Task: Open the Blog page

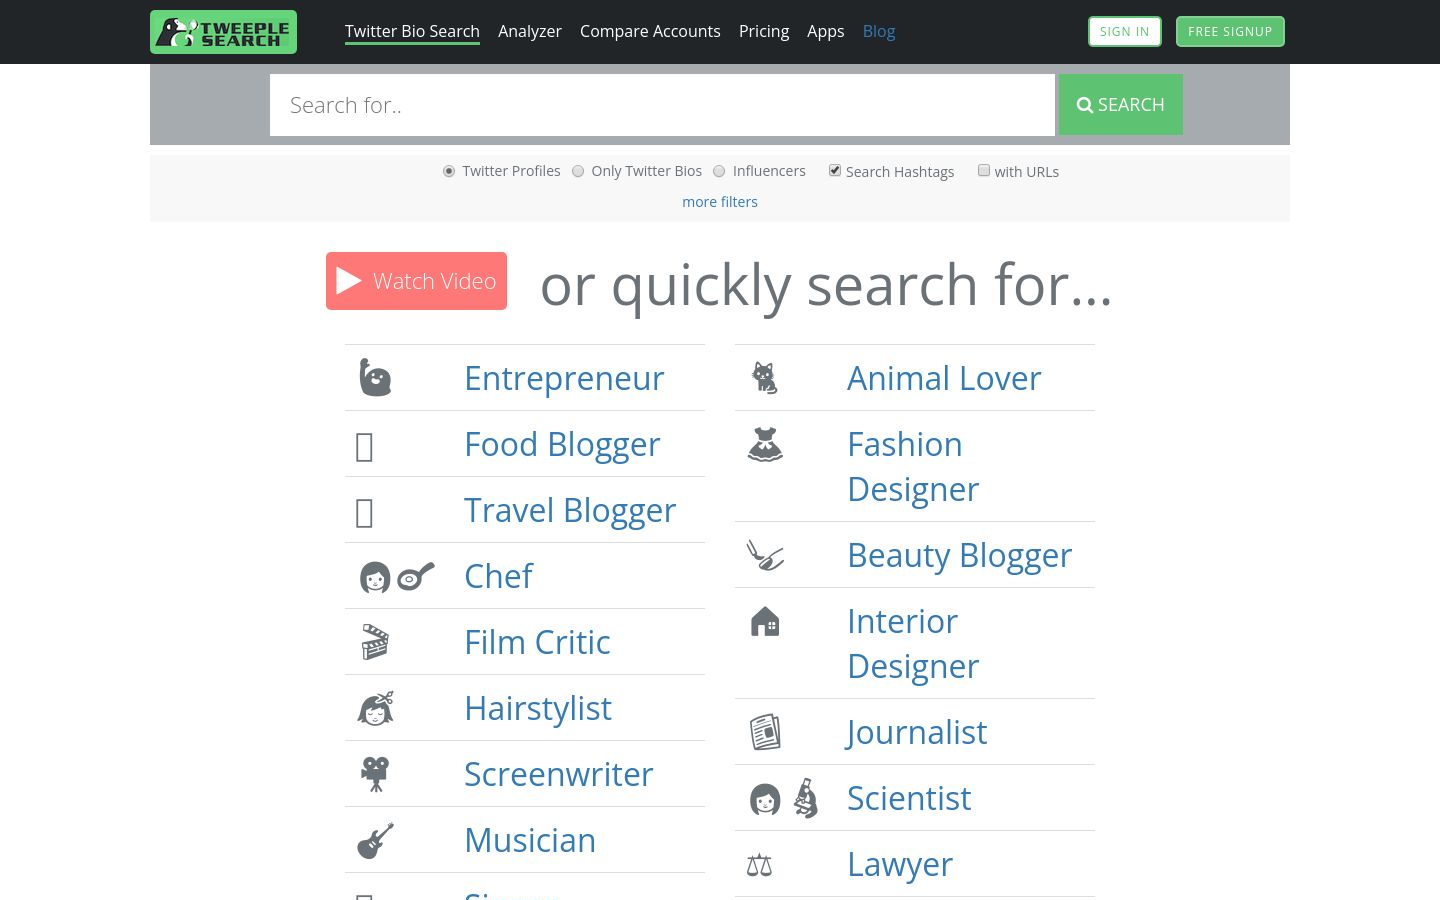Action: point(878,31)
